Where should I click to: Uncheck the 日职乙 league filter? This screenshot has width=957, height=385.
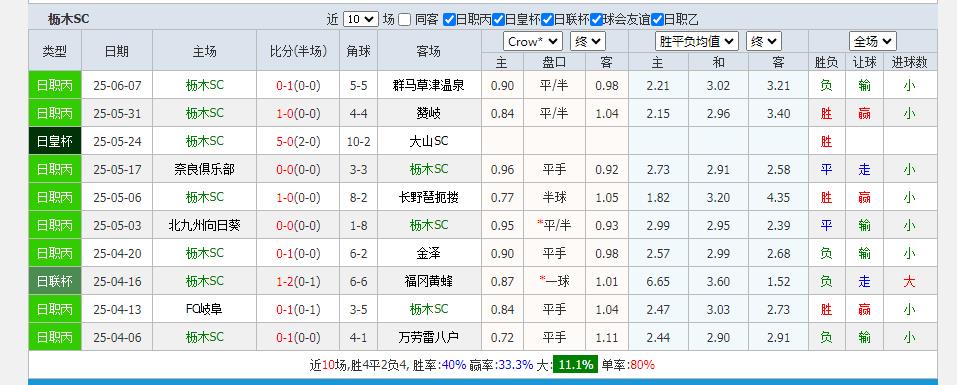coord(657,20)
